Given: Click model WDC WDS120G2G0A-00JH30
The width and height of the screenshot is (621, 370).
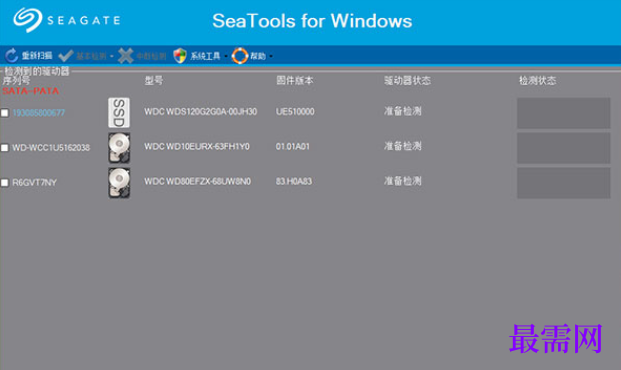Looking at the screenshot, I should click(x=200, y=112).
